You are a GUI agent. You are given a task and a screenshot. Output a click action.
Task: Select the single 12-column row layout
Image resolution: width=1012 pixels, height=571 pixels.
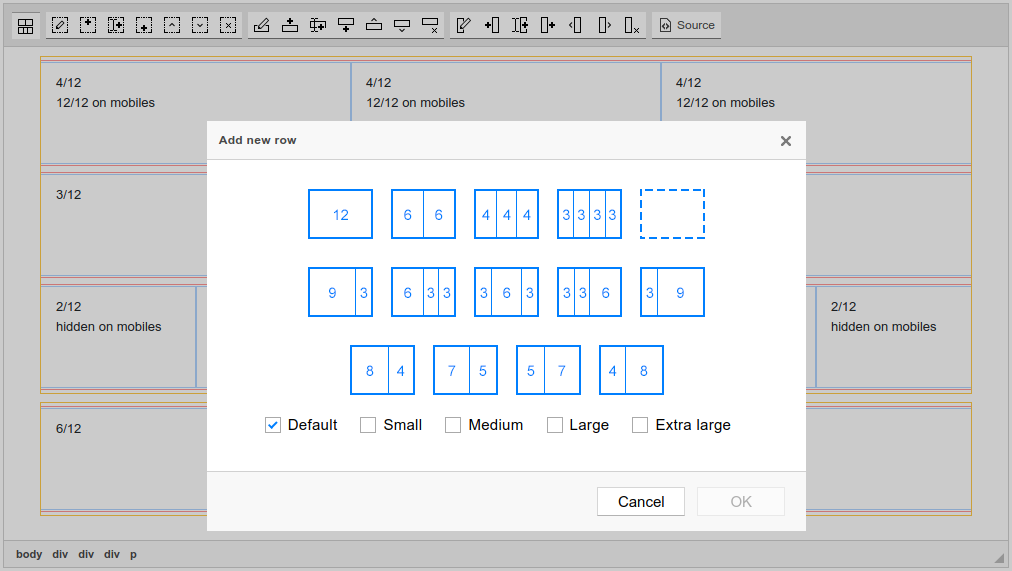coord(340,214)
